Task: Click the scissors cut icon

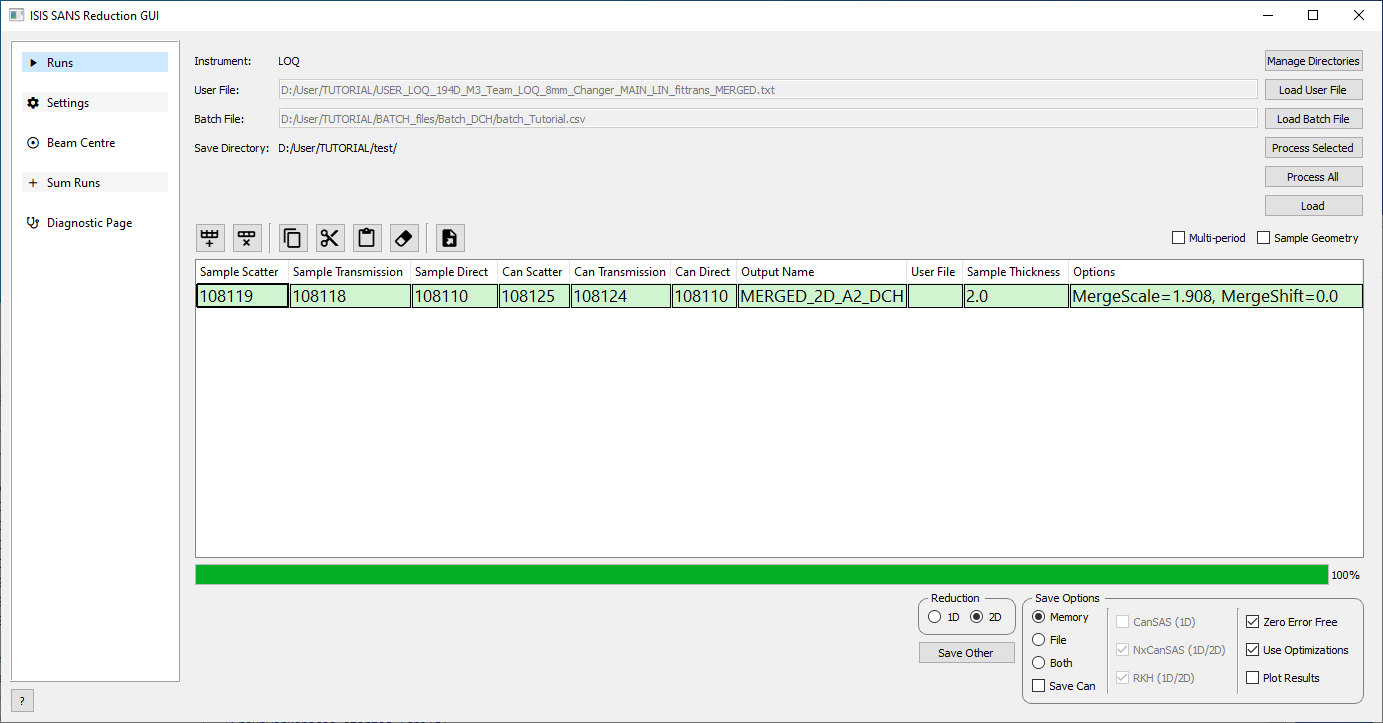Action: (x=330, y=238)
